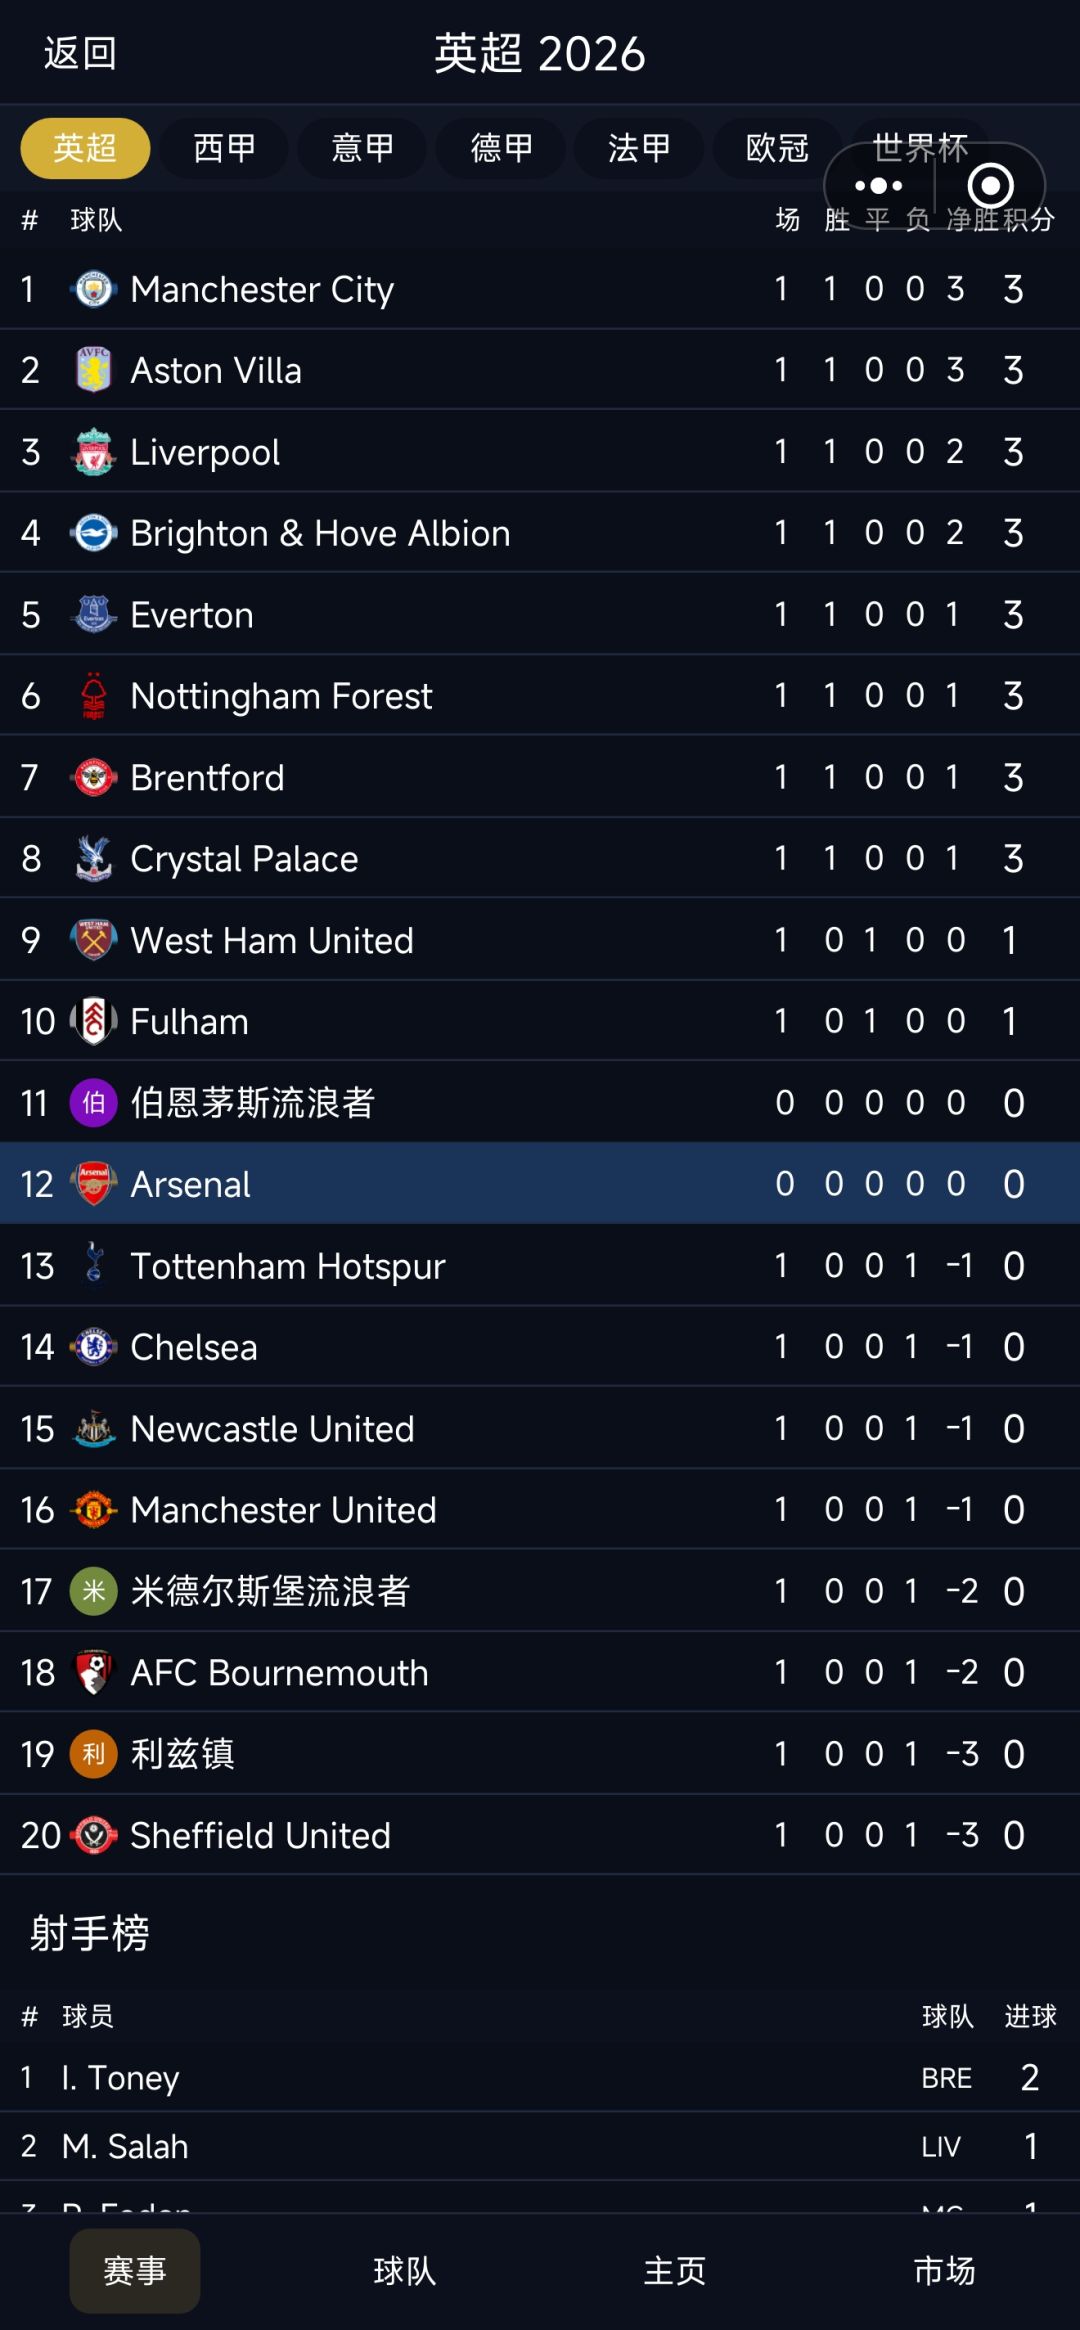The height and width of the screenshot is (2330, 1080).
Task: Click the Manchester City club crest
Action: pyautogui.click(x=94, y=290)
